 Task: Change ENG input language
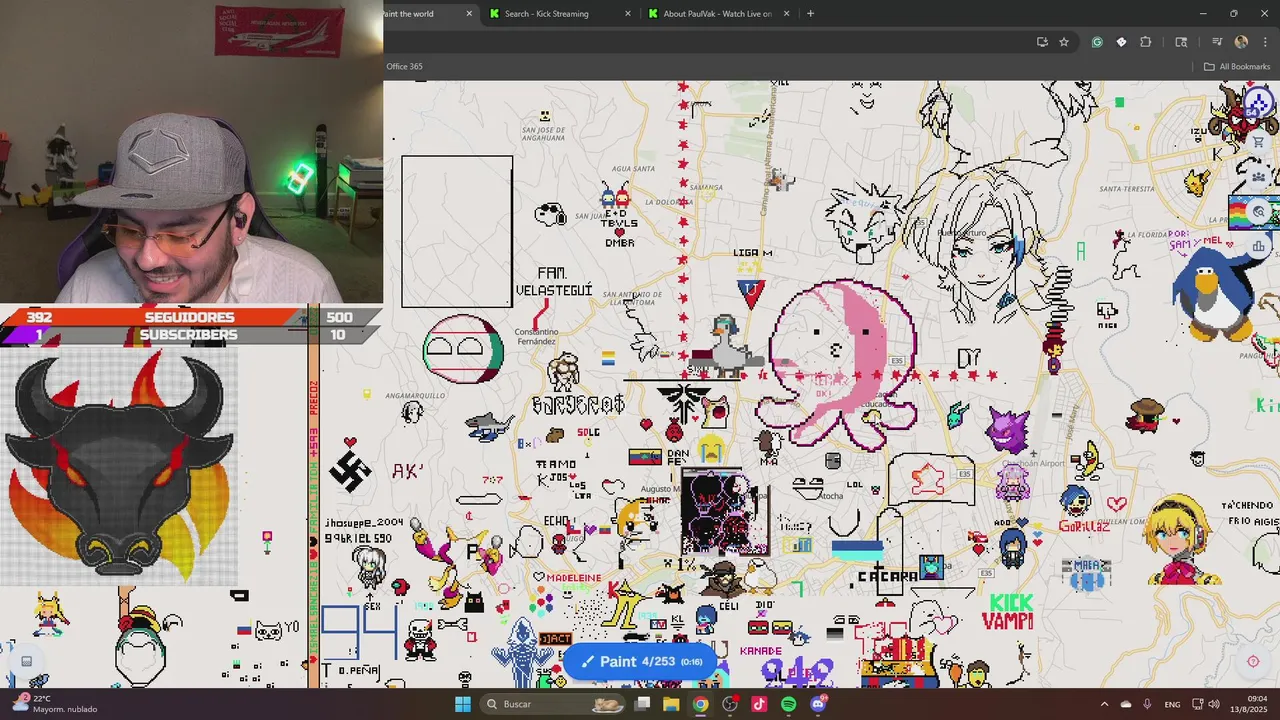click(1172, 704)
